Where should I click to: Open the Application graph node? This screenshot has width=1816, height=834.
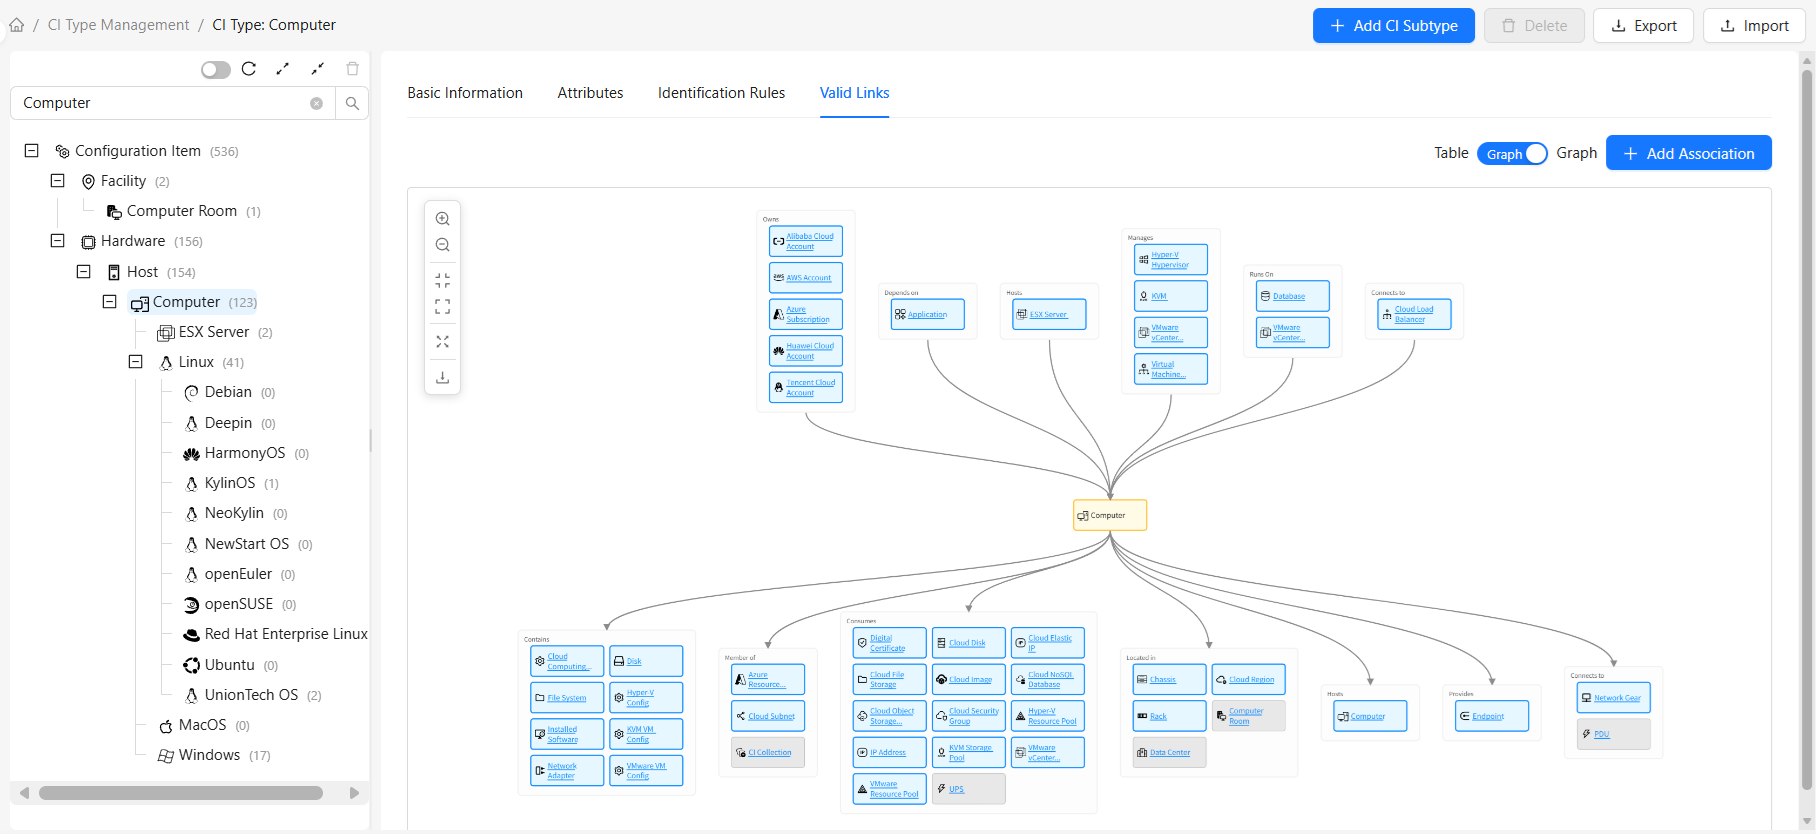coord(928,314)
